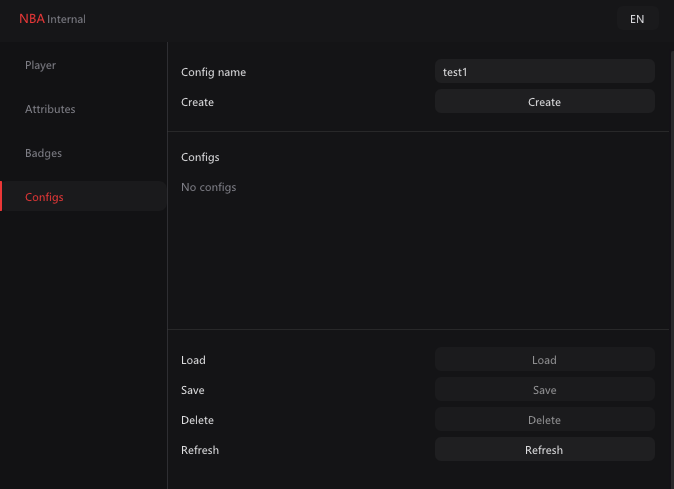Click the Delete button

pyautogui.click(x=545, y=419)
